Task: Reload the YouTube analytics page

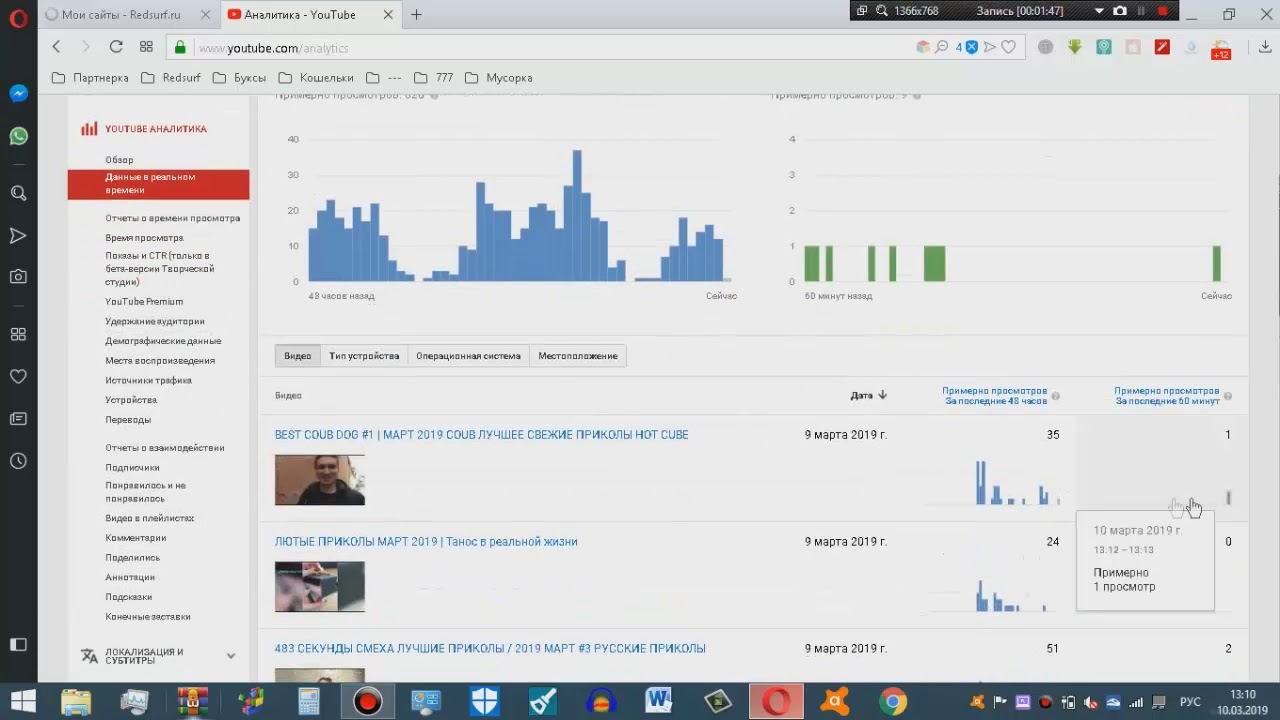Action: [x=116, y=47]
